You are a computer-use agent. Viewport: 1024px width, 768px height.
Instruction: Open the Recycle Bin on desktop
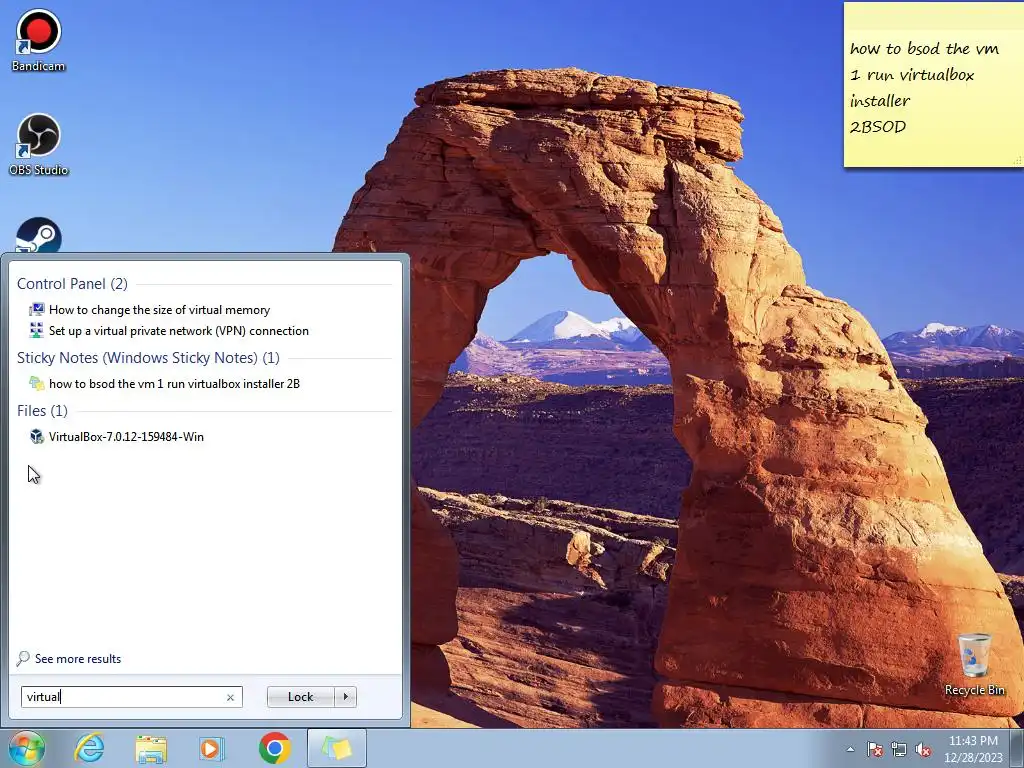click(974, 664)
